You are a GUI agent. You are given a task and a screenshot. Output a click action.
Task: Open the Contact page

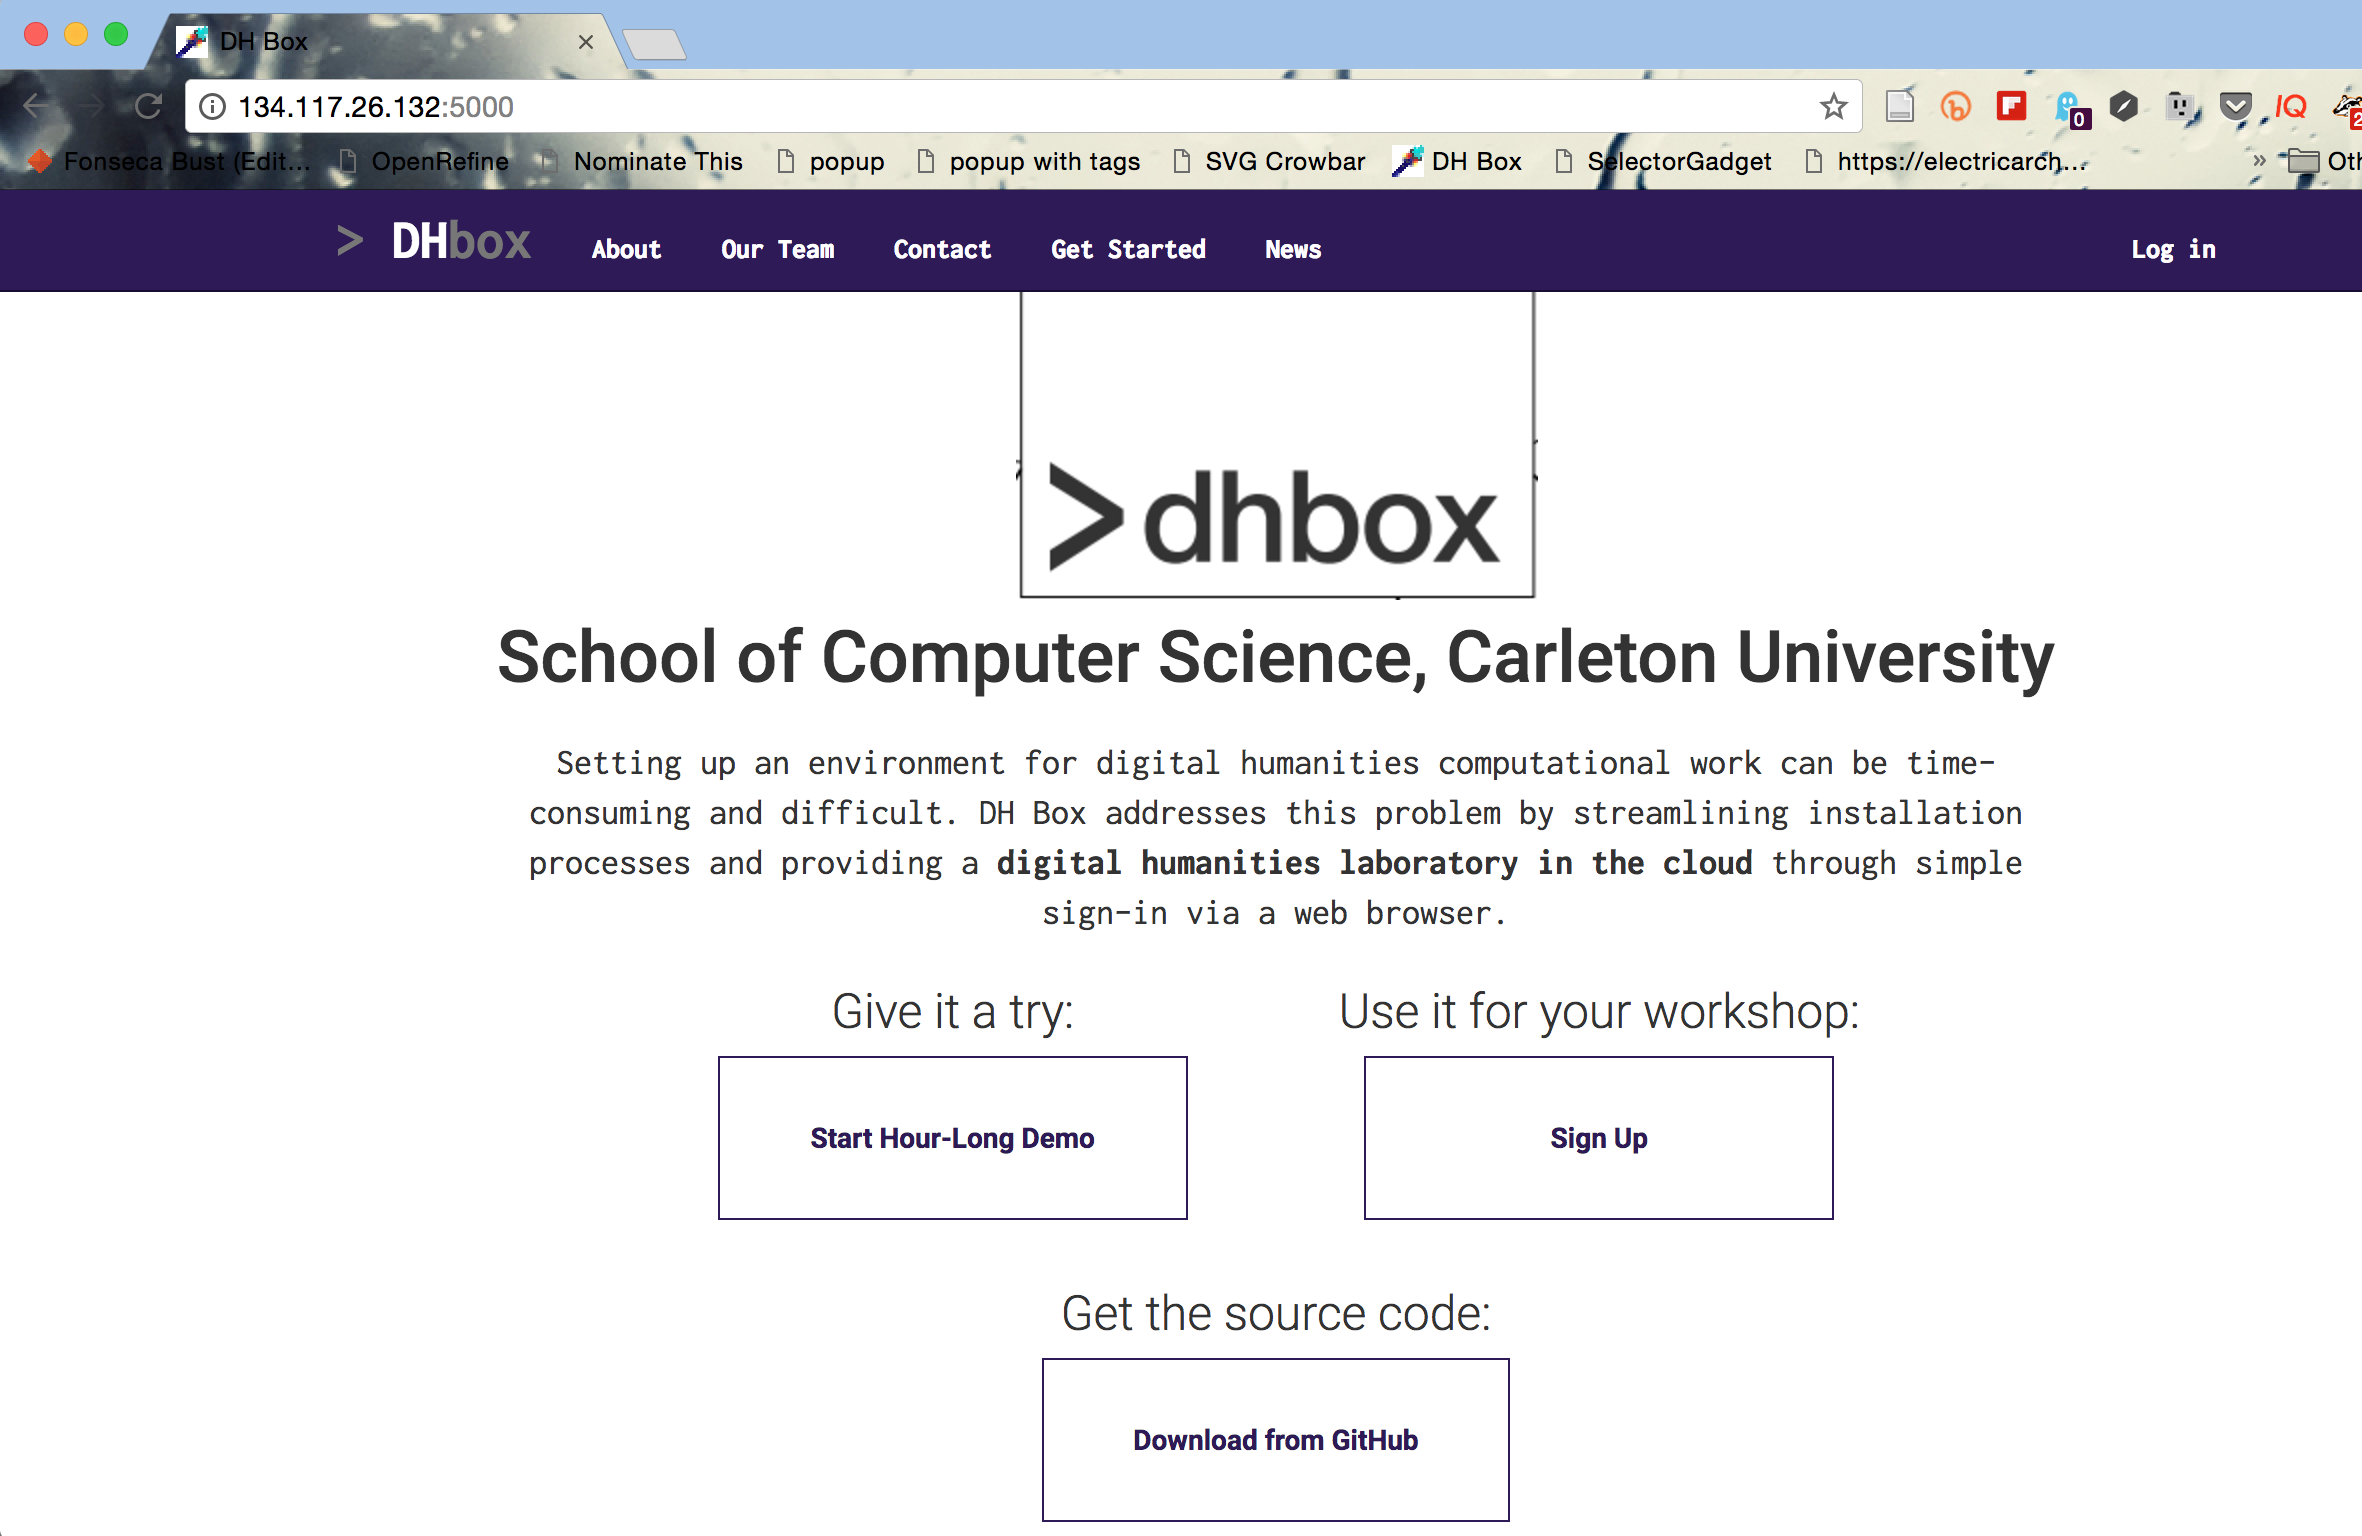(x=942, y=249)
